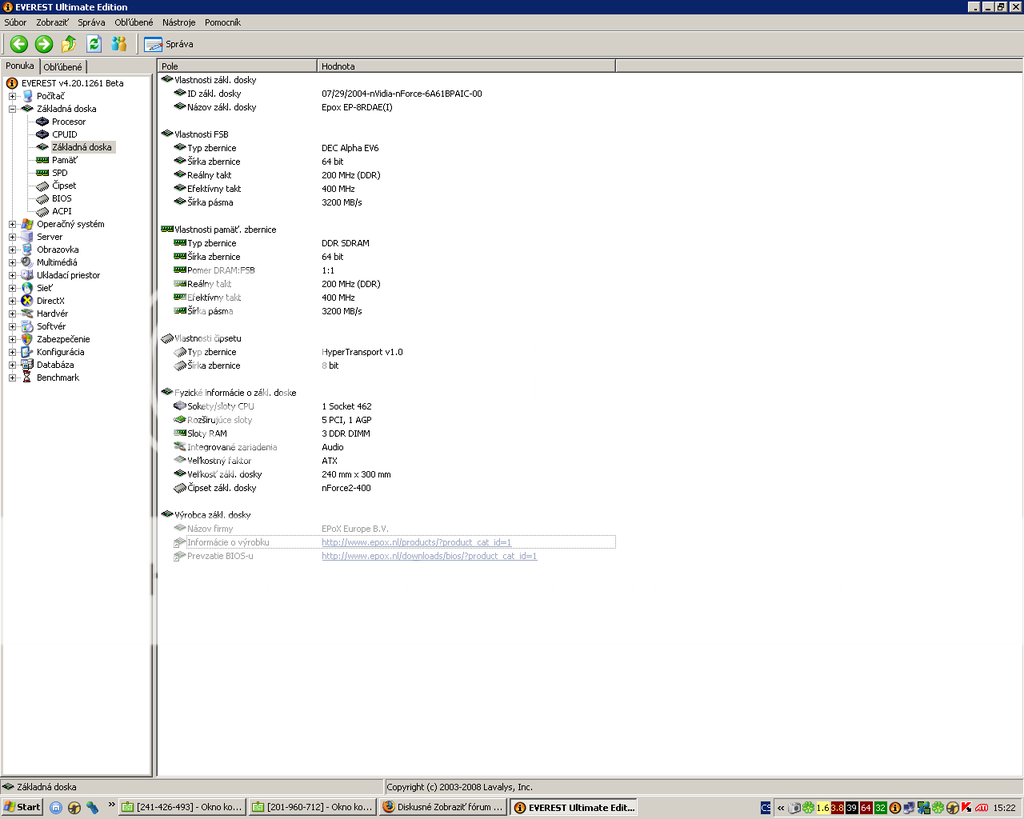This screenshot has height=819, width=1024.
Task: Click the EPoX Europe B.V. company name
Action: 355,529
